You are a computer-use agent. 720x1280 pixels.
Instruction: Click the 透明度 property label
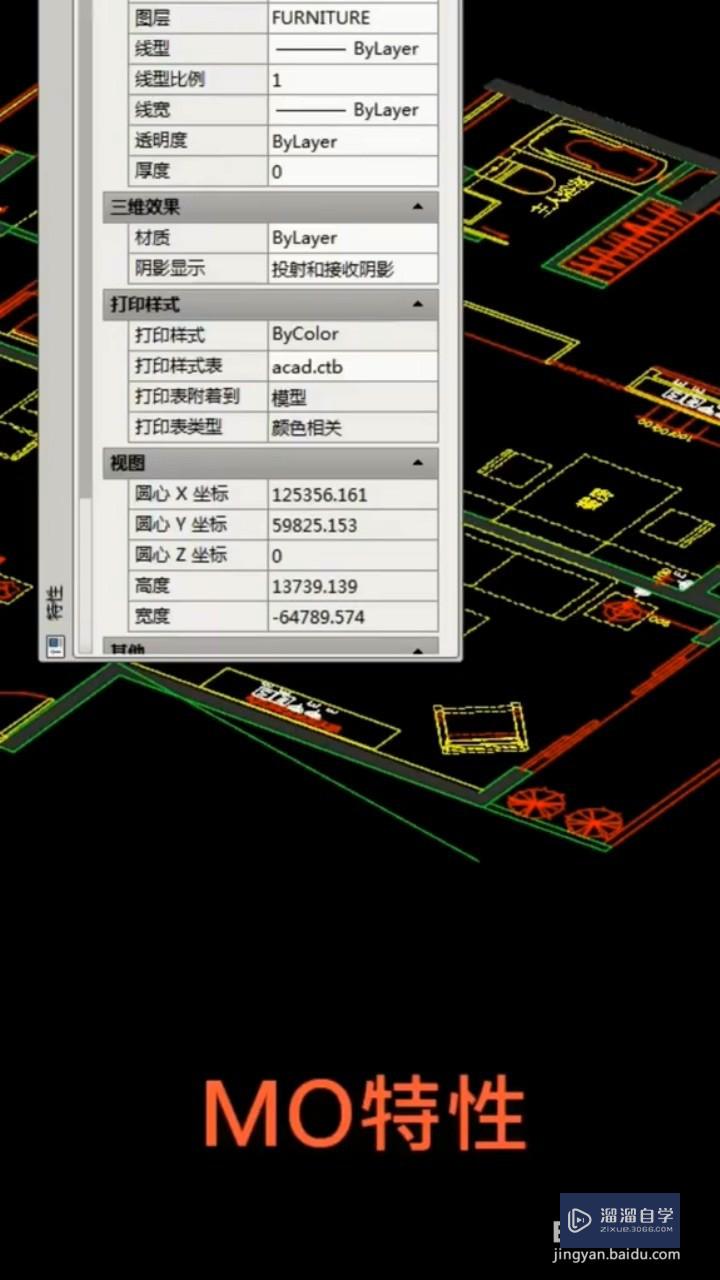click(x=161, y=141)
